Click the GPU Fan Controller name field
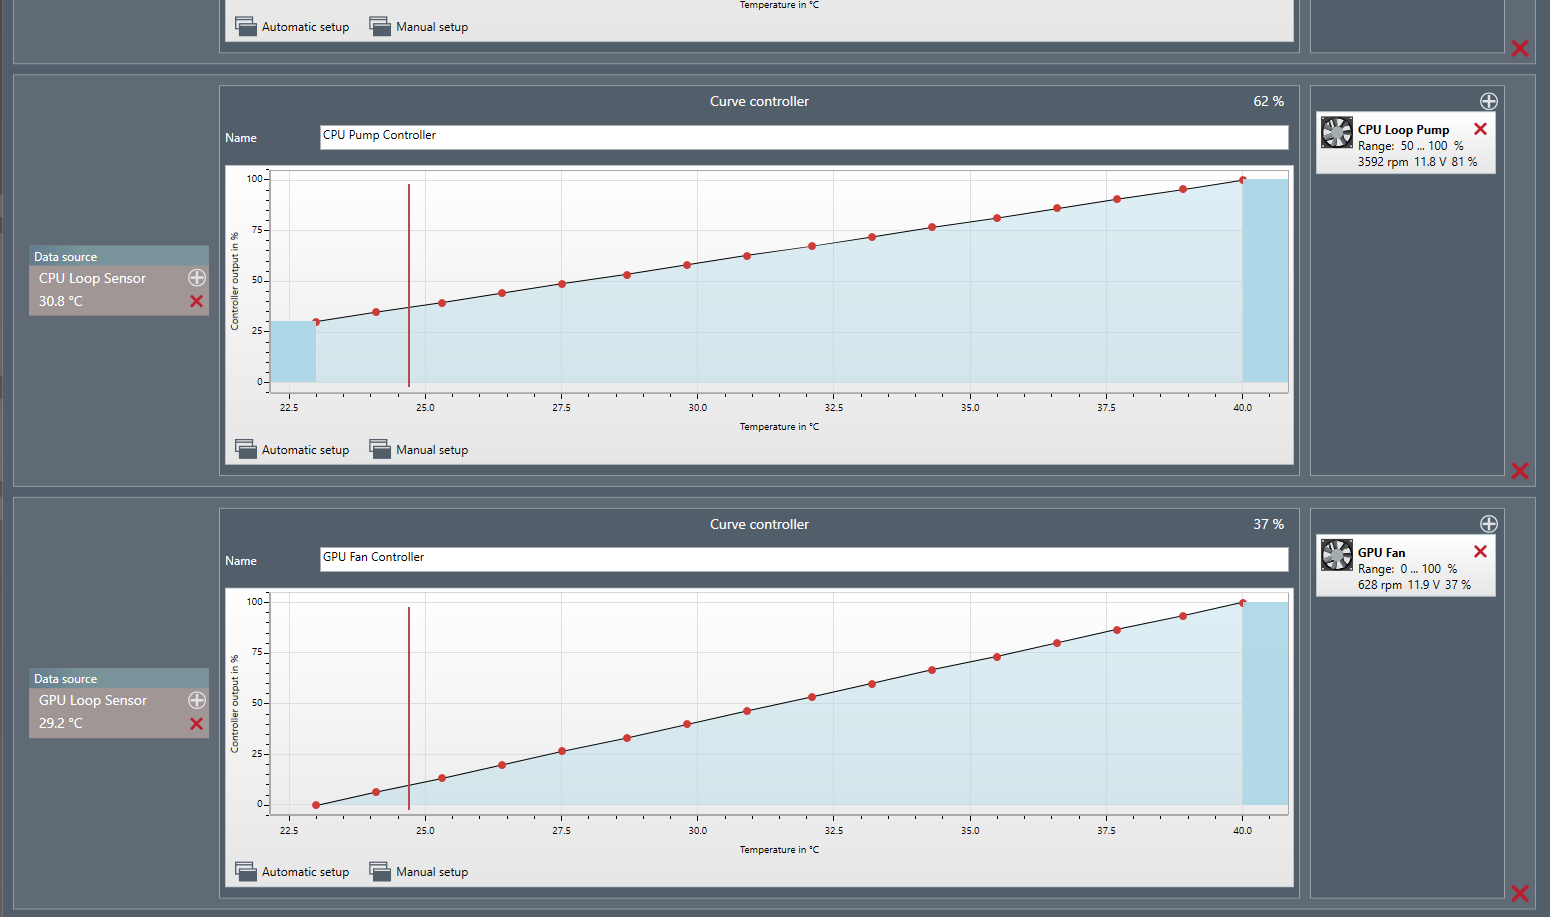This screenshot has height=917, width=1550. (803, 558)
